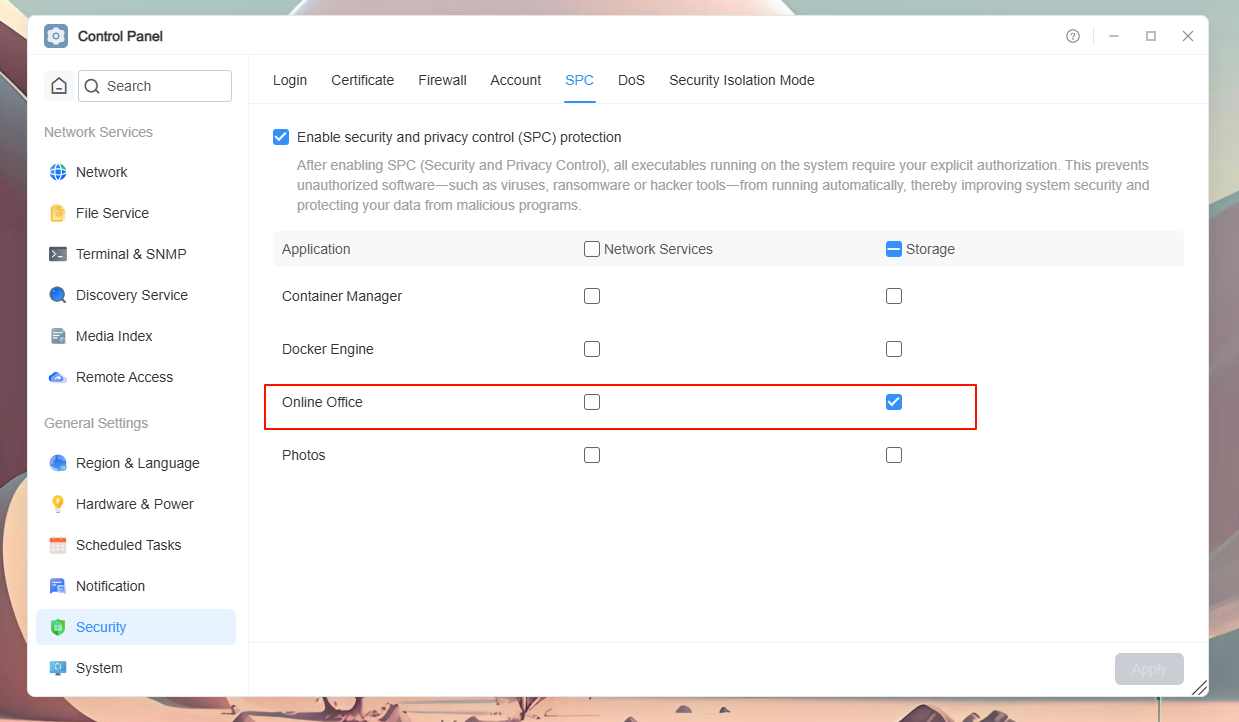Open the Media Index icon

[x=58, y=336]
